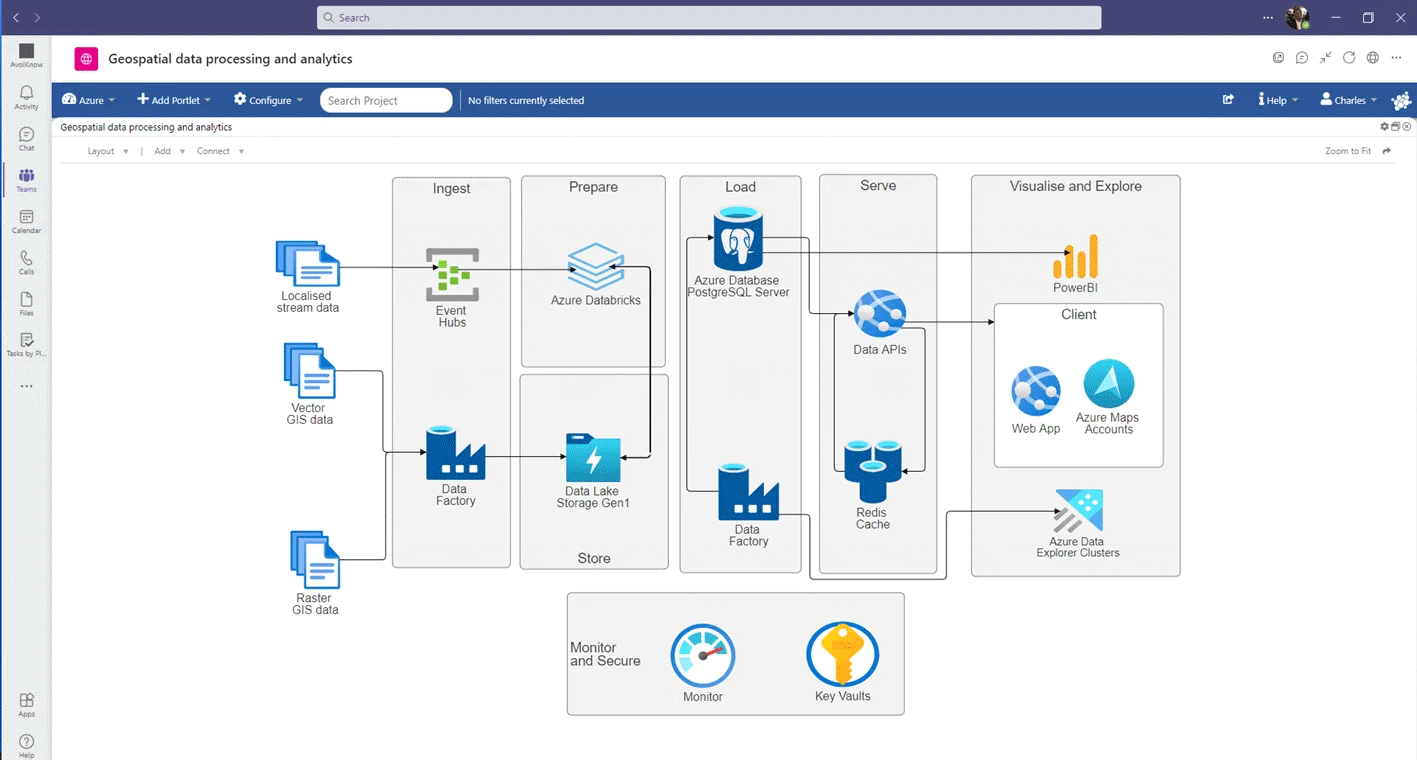The width and height of the screenshot is (1417, 760).
Task: Expand the Layout menu
Action: [108, 151]
